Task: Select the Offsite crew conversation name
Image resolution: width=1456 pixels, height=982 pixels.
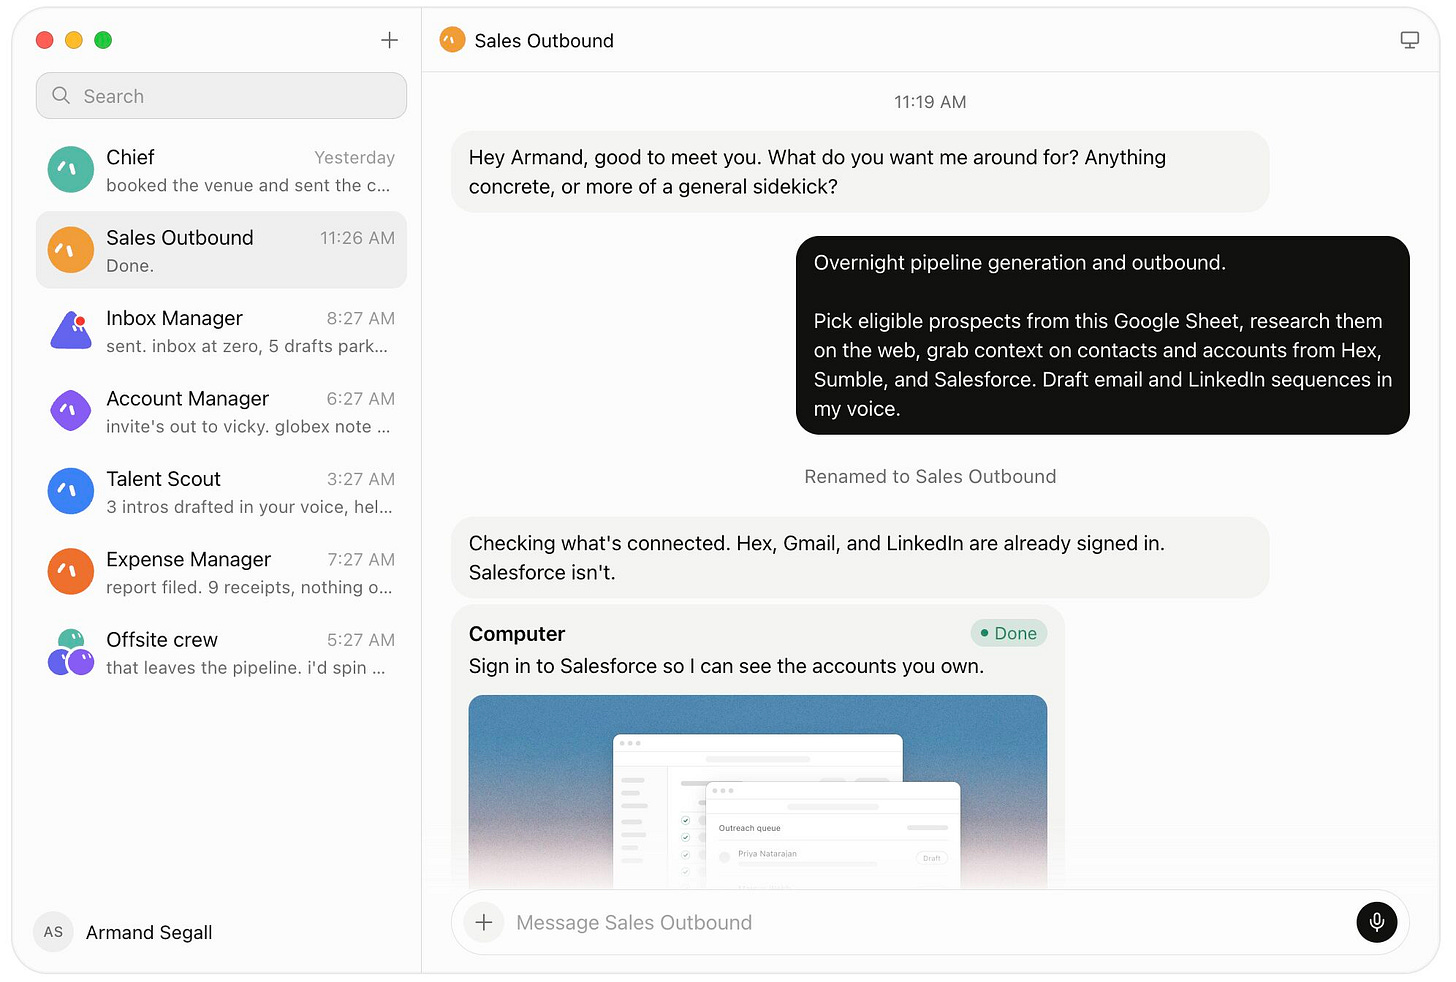Action: (x=162, y=640)
